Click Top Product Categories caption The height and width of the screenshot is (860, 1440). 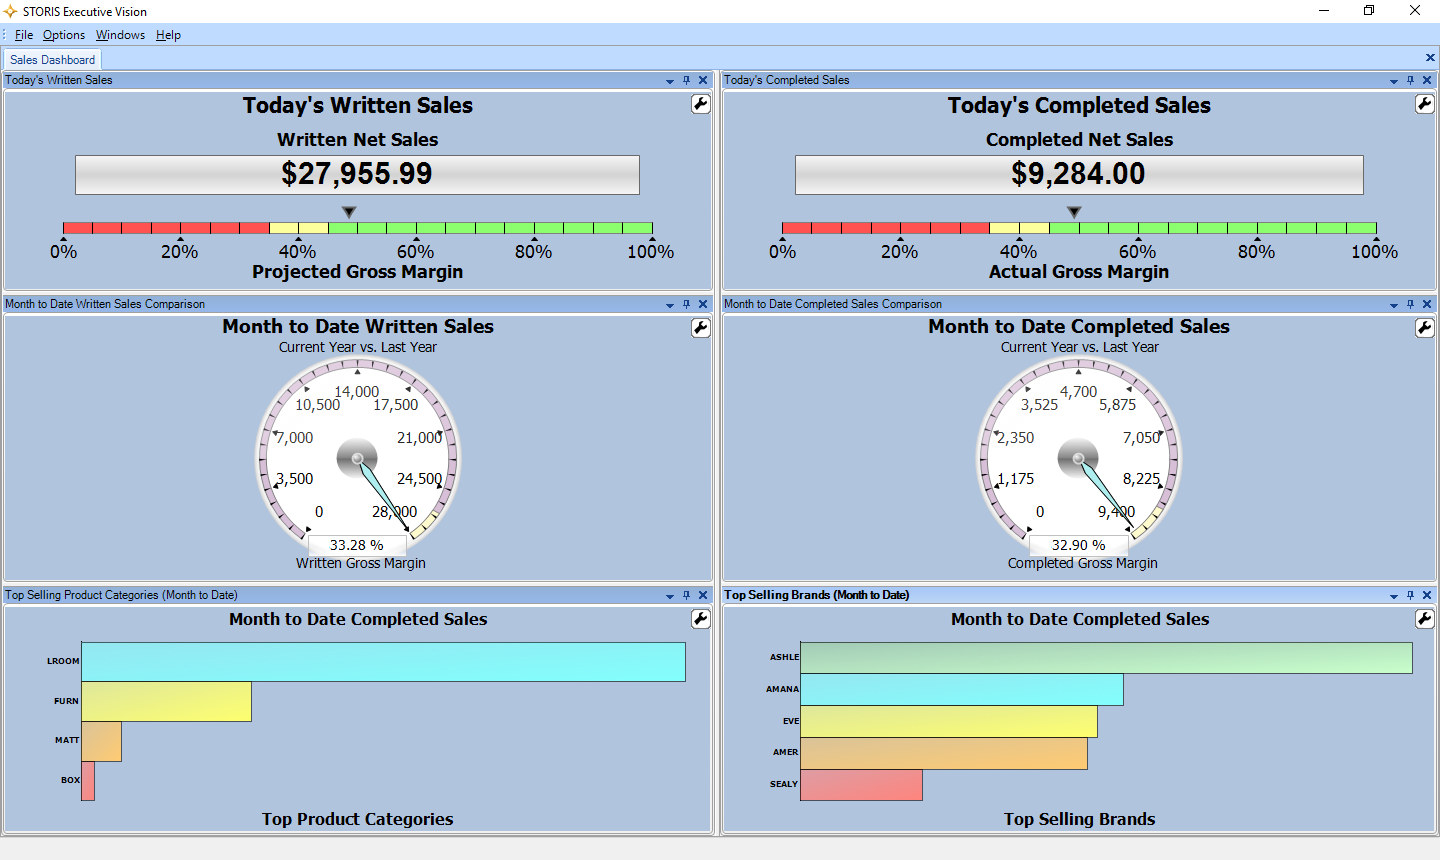(358, 819)
